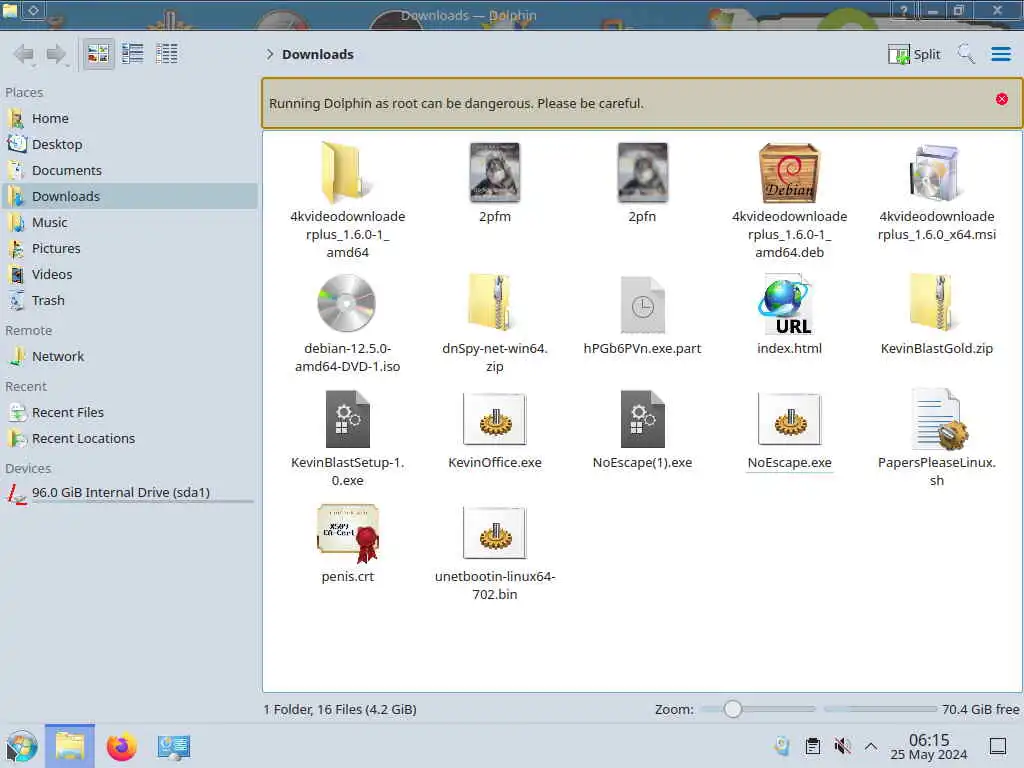The height and width of the screenshot is (768, 1024).
Task: Click Downloads in the location bar
Action: (317, 54)
